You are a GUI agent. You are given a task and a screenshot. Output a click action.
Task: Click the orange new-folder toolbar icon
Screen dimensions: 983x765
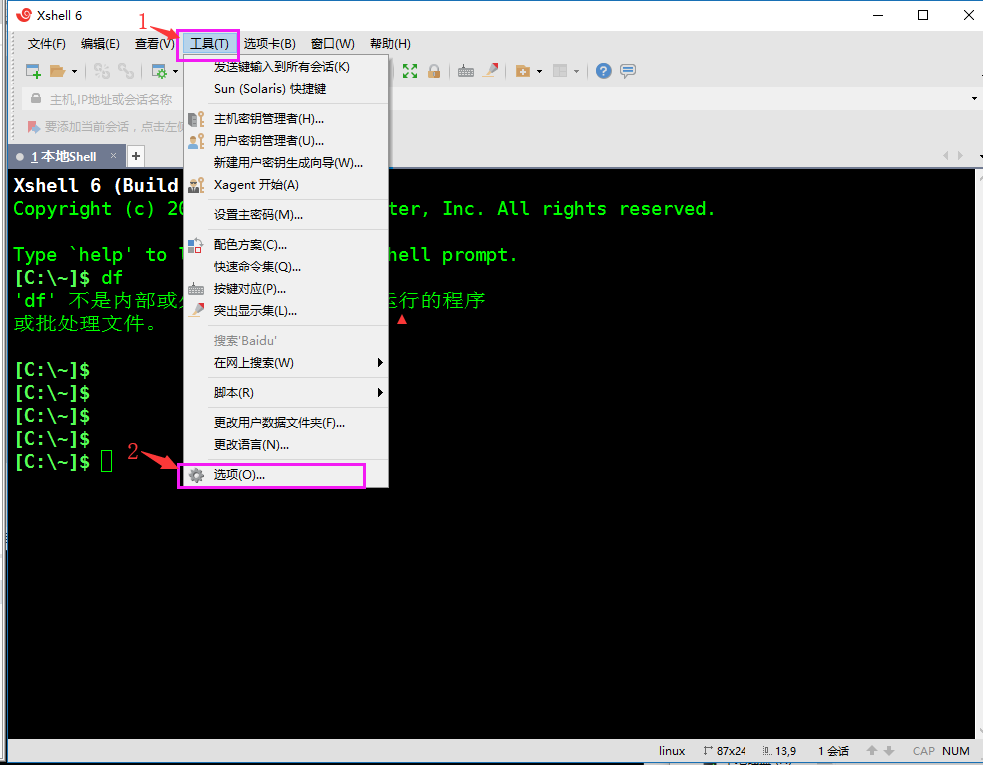point(523,71)
